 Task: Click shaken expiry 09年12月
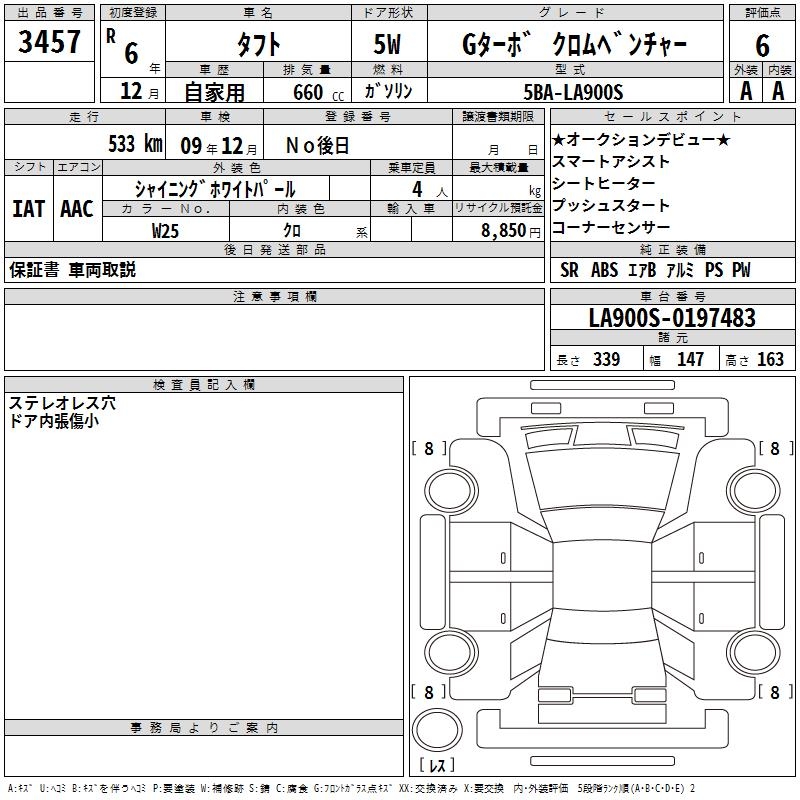coord(219,146)
